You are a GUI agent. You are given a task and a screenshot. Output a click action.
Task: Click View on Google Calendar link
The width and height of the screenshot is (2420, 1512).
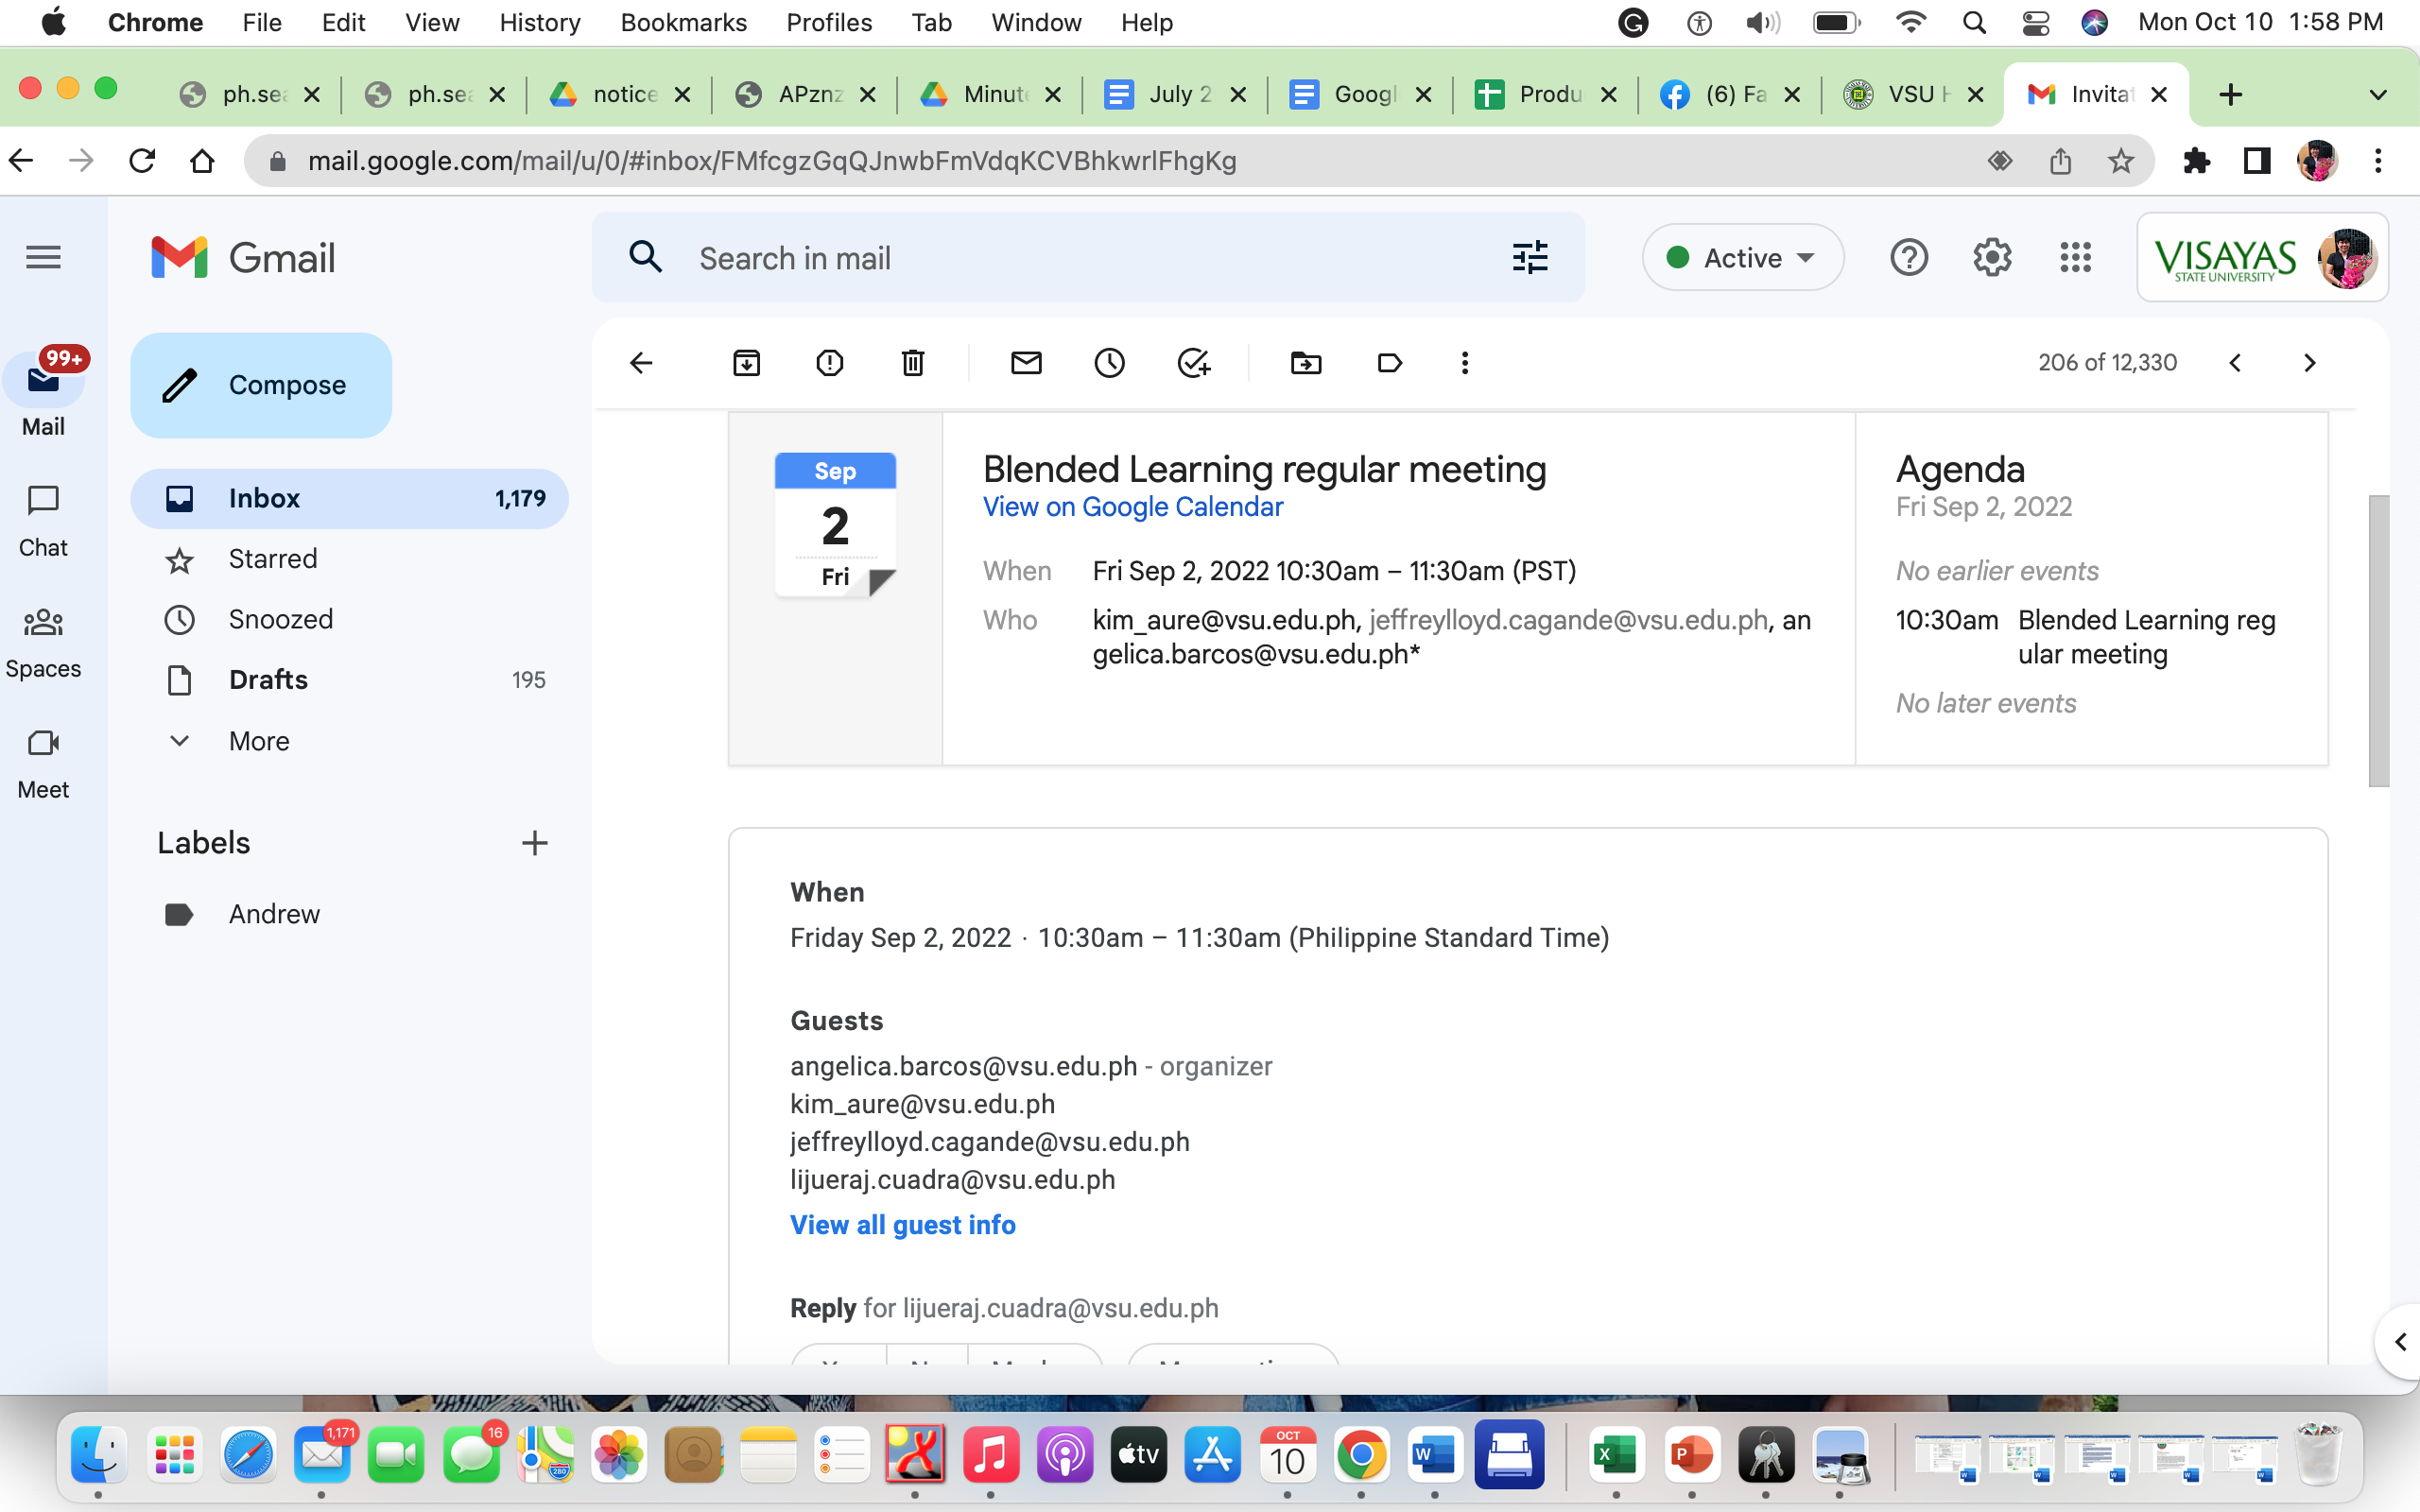click(x=1132, y=507)
